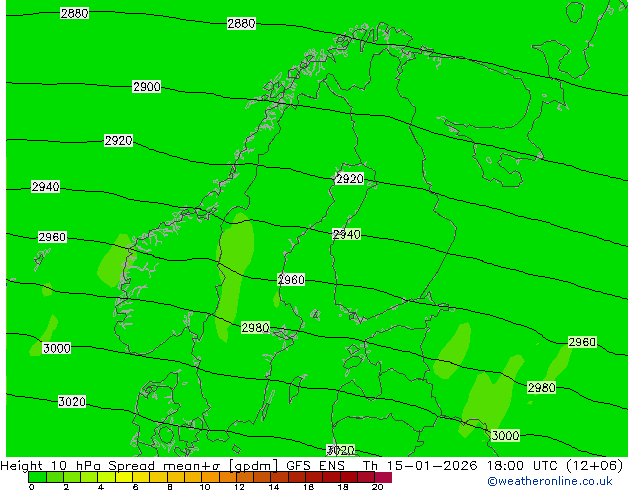Click the legend tick value 6
Viewport: 634px width, 490px height.
135,487
